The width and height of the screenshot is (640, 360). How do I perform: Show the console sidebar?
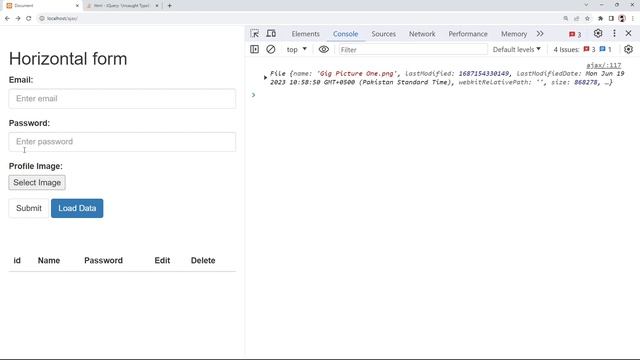[x=254, y=49]
